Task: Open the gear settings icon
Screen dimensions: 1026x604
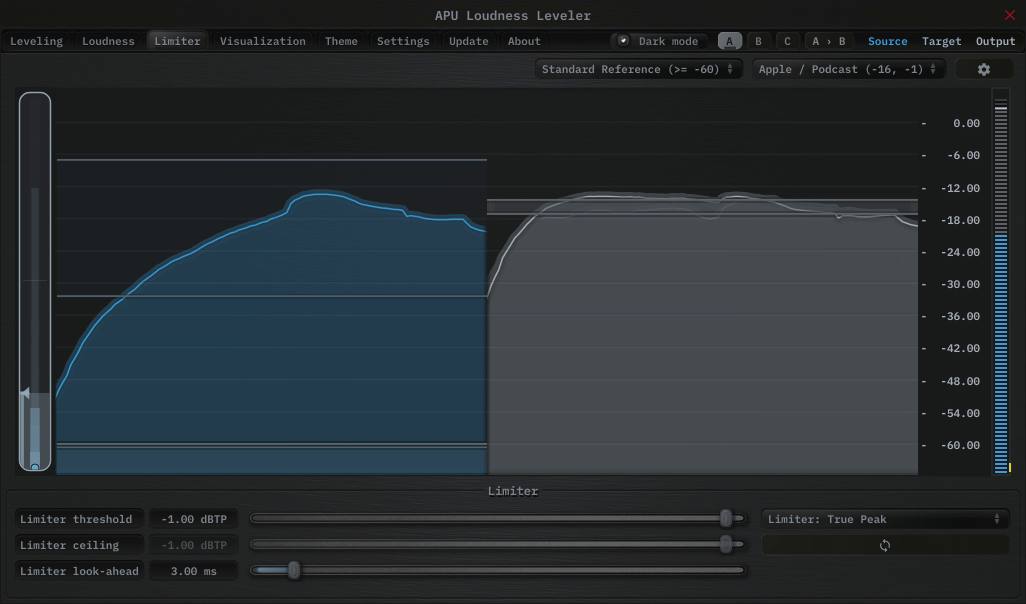Action: 983,69
